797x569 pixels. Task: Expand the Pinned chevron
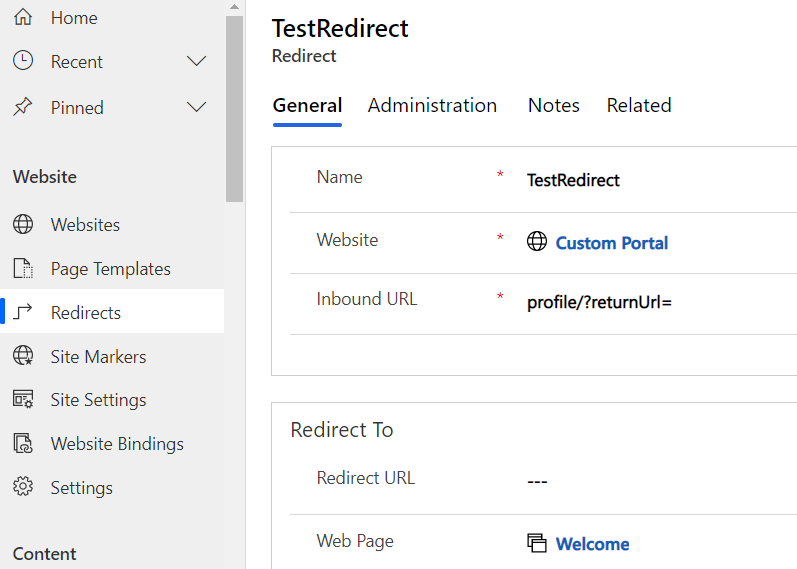click(x=196, y=107)
